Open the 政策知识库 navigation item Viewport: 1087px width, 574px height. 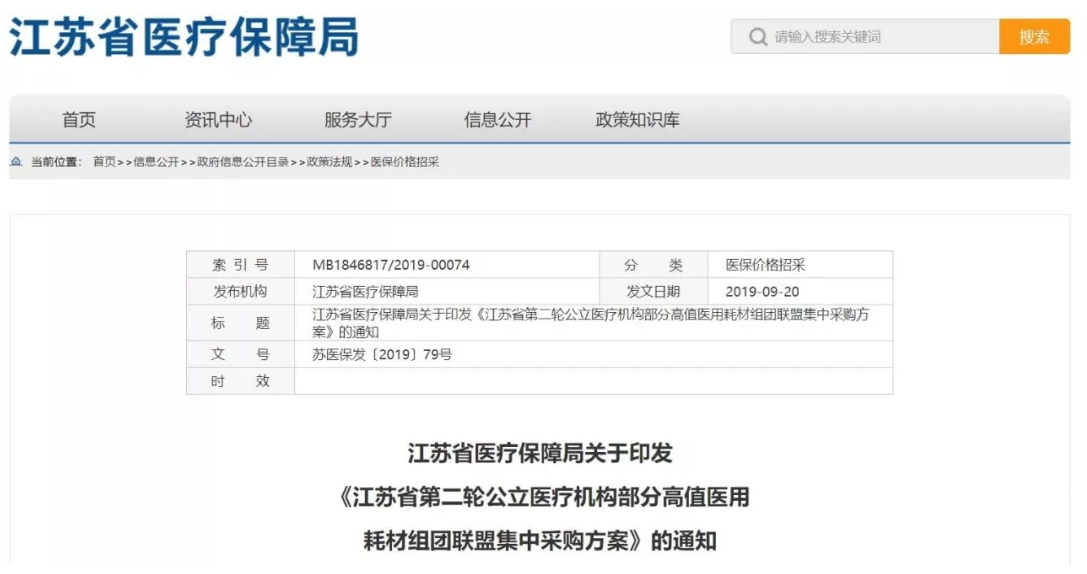[637, 120]
